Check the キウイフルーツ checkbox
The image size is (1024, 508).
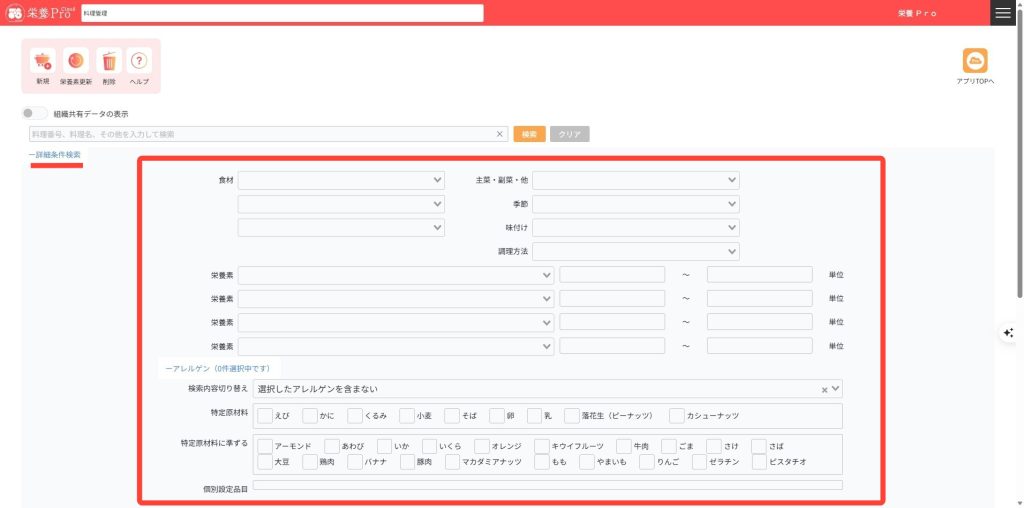tap(541, 446)
